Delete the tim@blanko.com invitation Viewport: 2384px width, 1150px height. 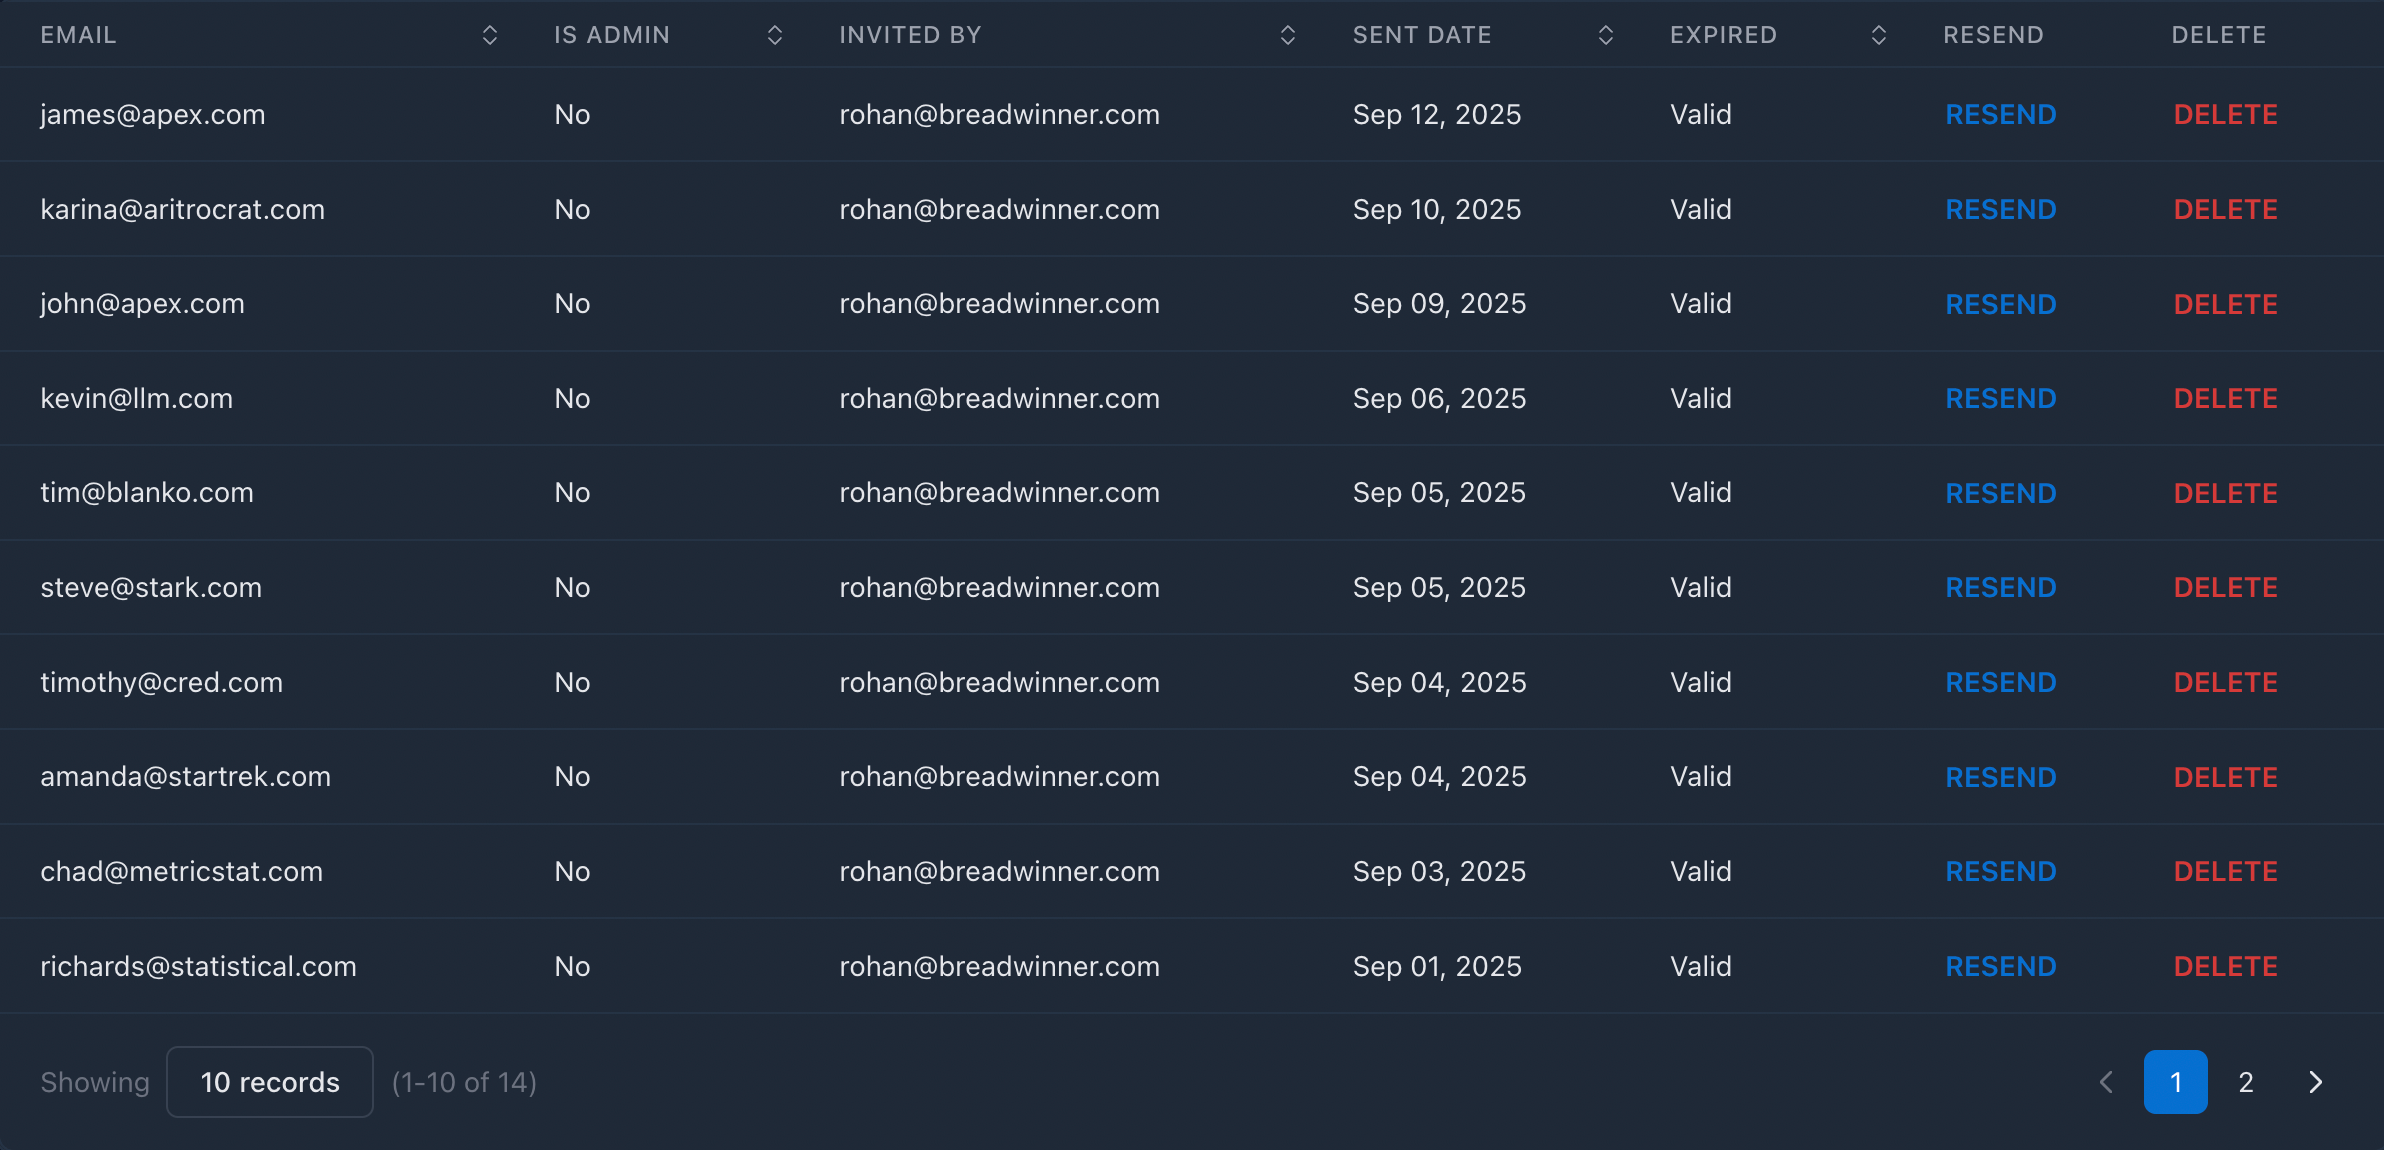point(2226,493)
